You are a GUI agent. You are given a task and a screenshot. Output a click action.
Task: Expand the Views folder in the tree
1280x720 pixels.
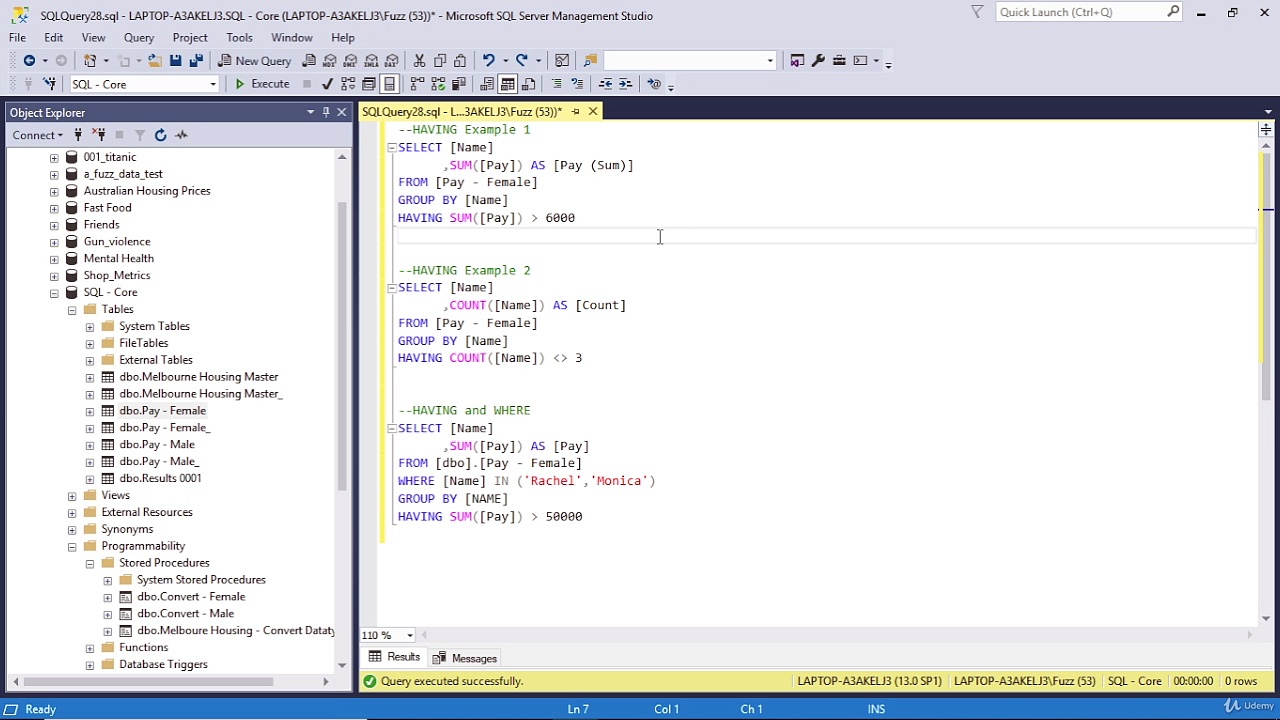[x=72, y=495]
